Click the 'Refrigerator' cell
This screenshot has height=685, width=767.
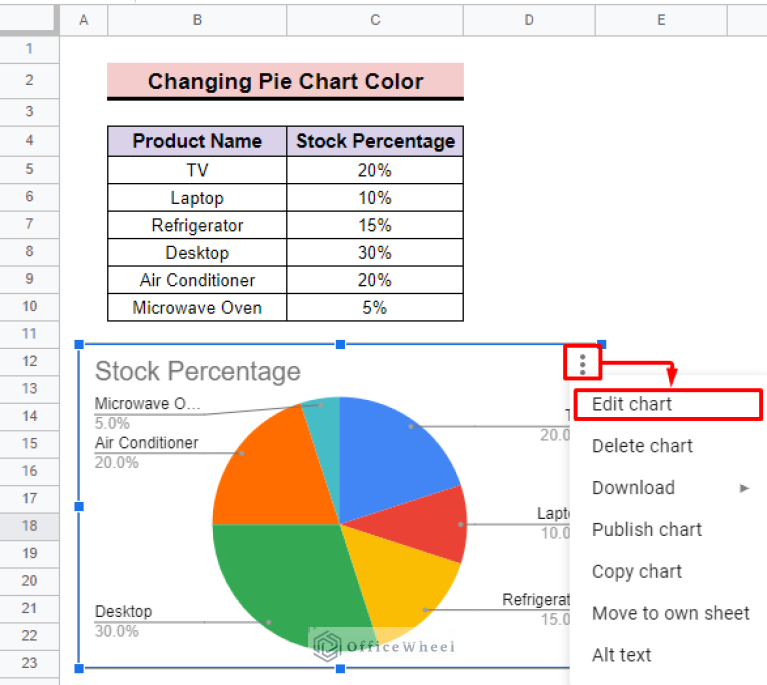coord(197,225)
